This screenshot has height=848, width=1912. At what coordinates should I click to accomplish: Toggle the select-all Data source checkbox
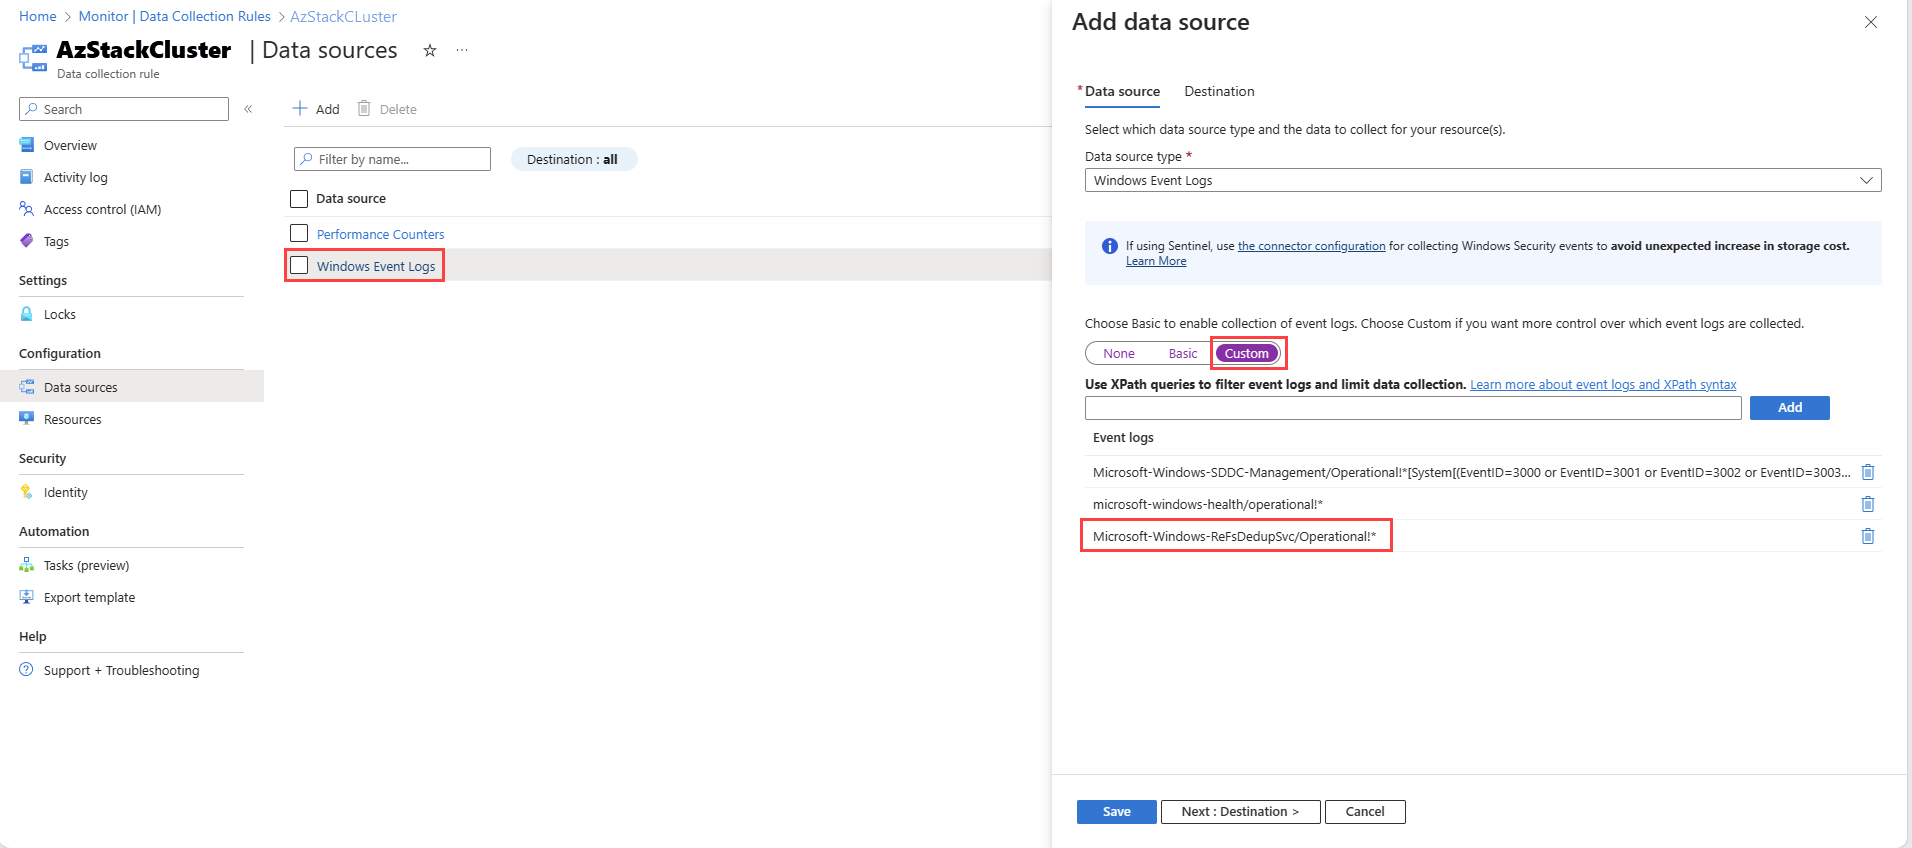(299, 198)
